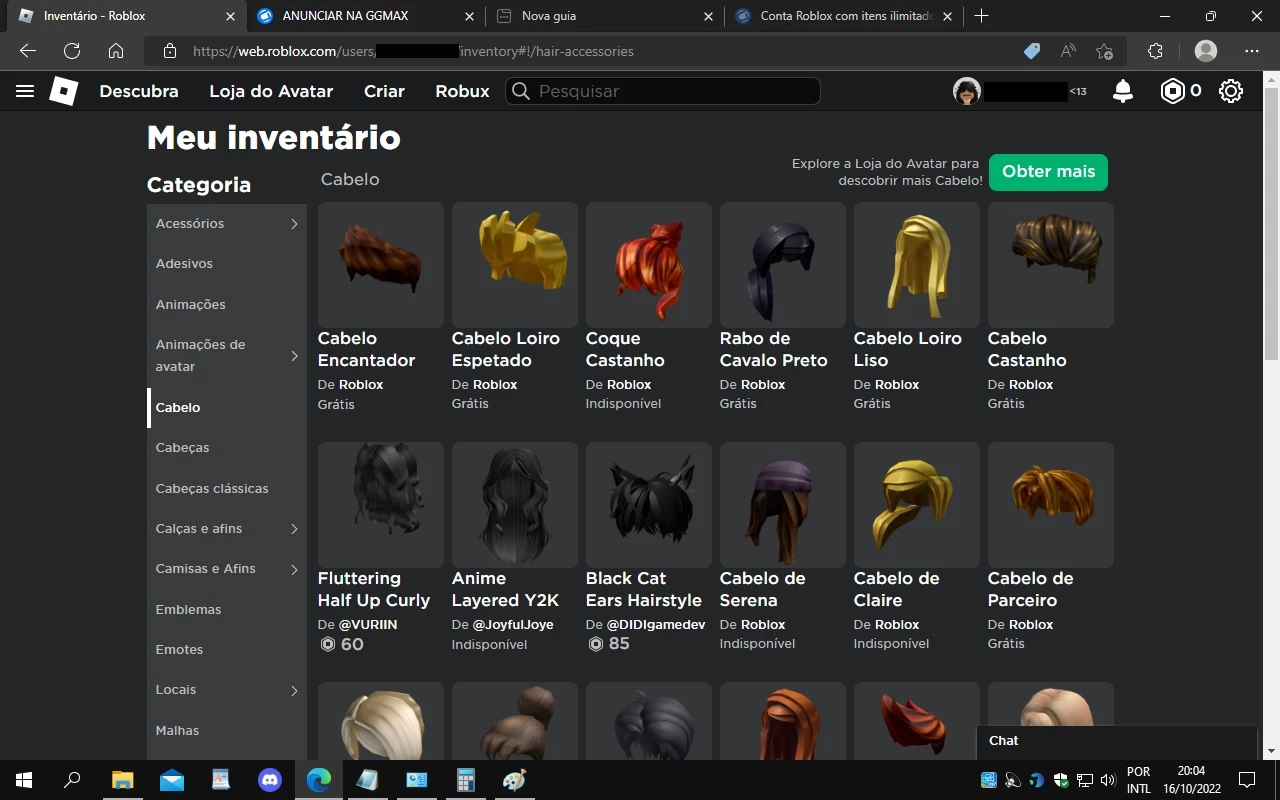Click the Anime Layered Y2K thumbnail

(515, 505)
